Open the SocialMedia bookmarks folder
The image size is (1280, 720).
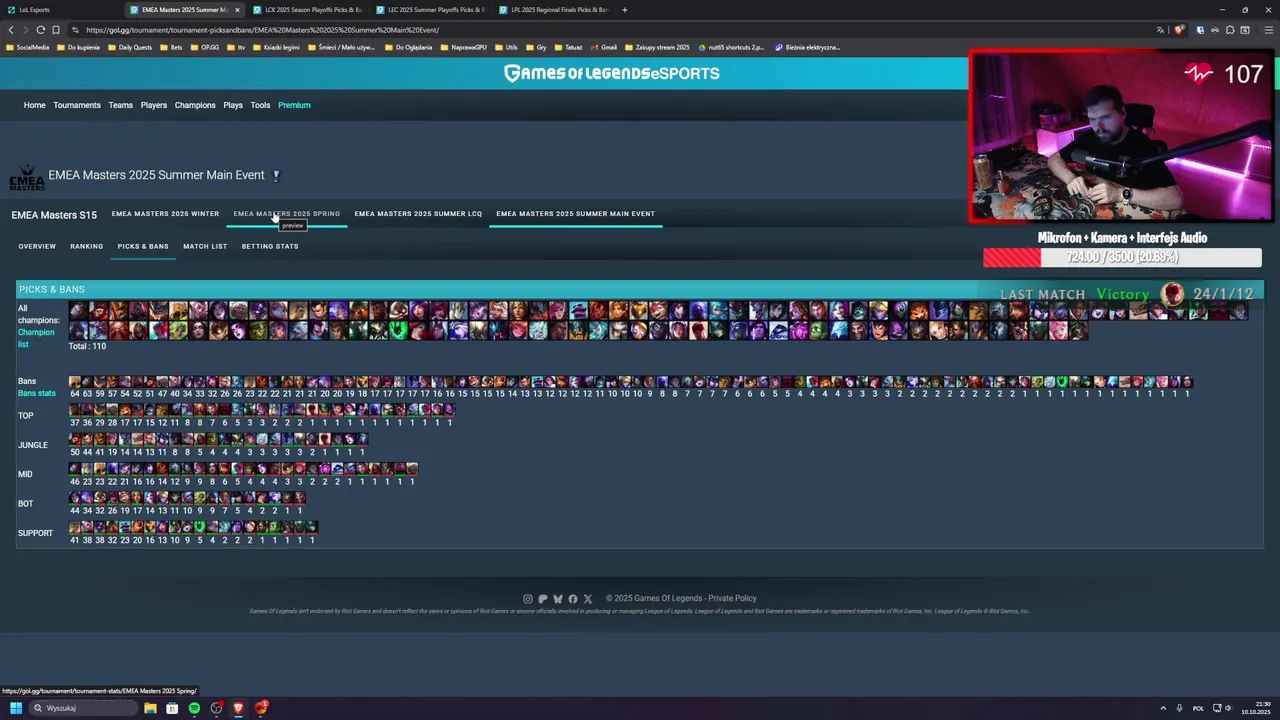[x=27, y=47]
